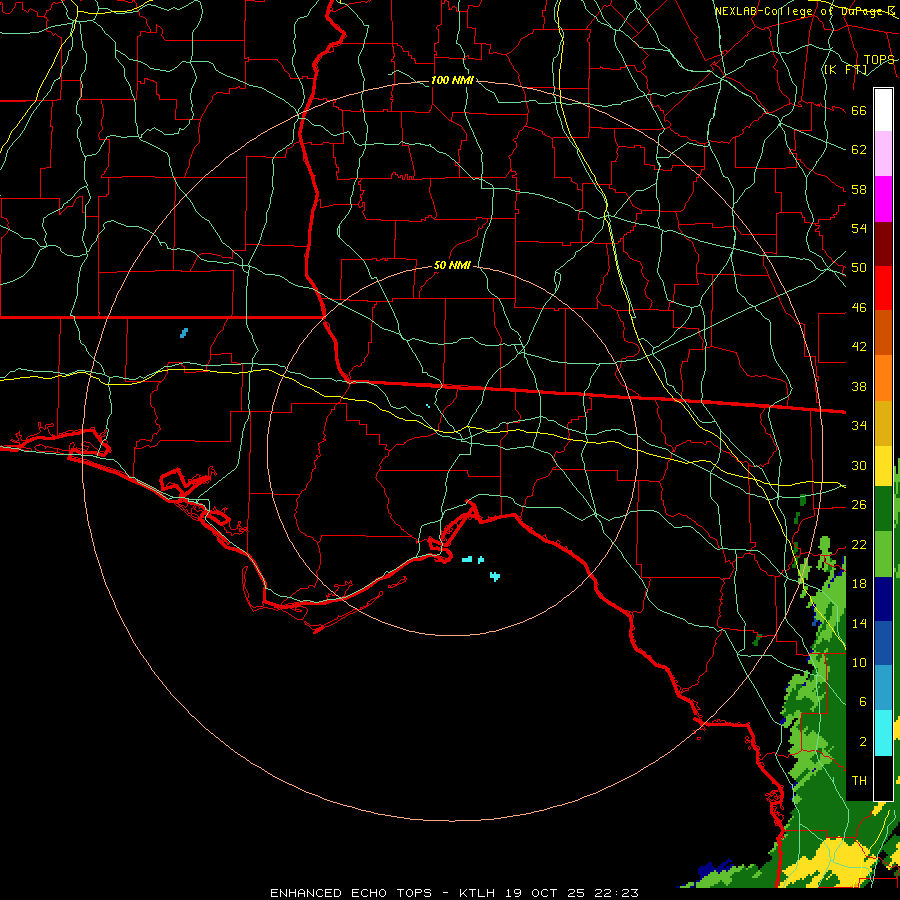
Task: Click the NEXLAB-College of DuPage label
Action: pyautogui.click(x=805, y=11)
